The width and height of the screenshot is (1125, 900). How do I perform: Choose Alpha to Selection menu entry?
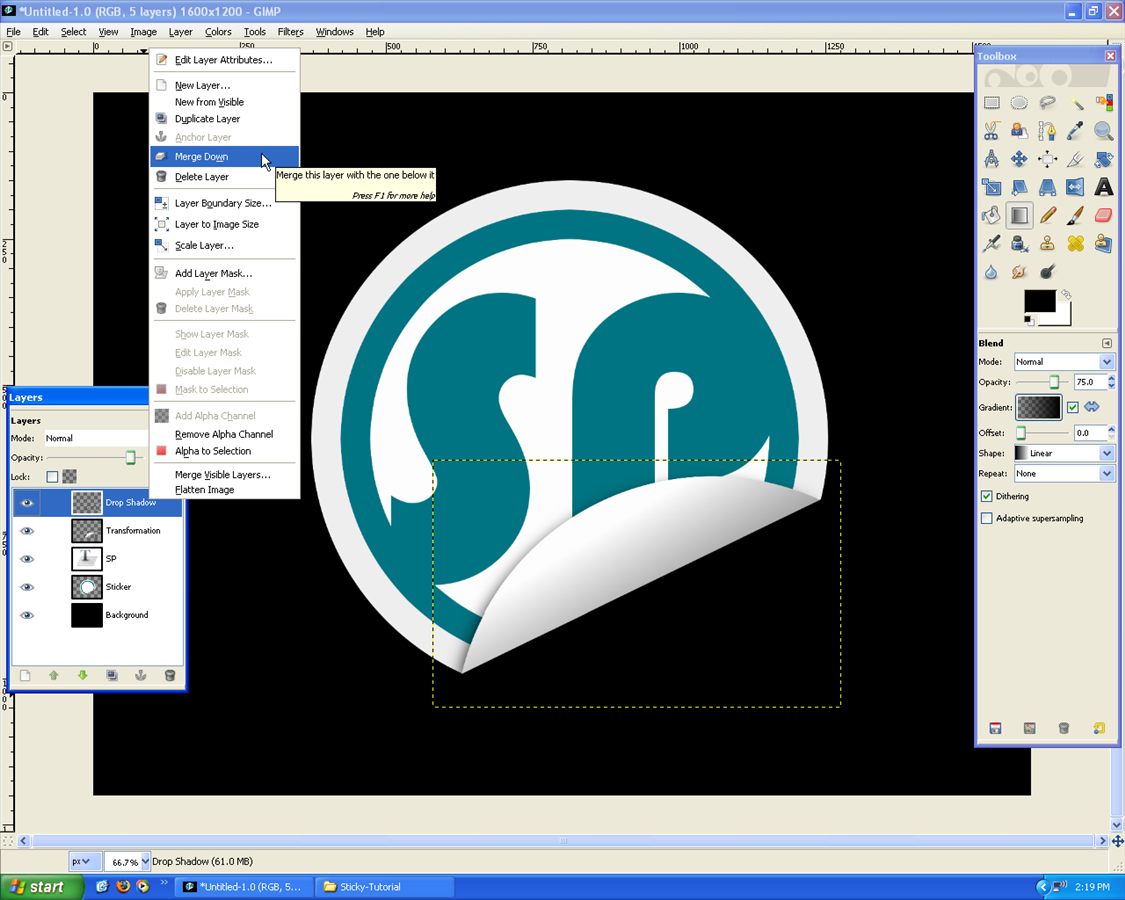225,451
